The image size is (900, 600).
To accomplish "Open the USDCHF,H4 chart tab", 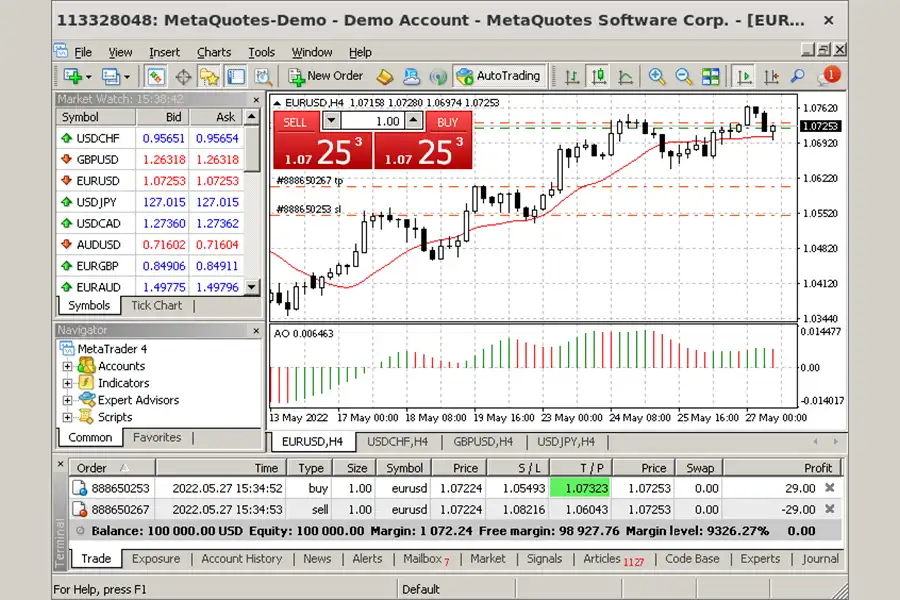I will point(397,442).
